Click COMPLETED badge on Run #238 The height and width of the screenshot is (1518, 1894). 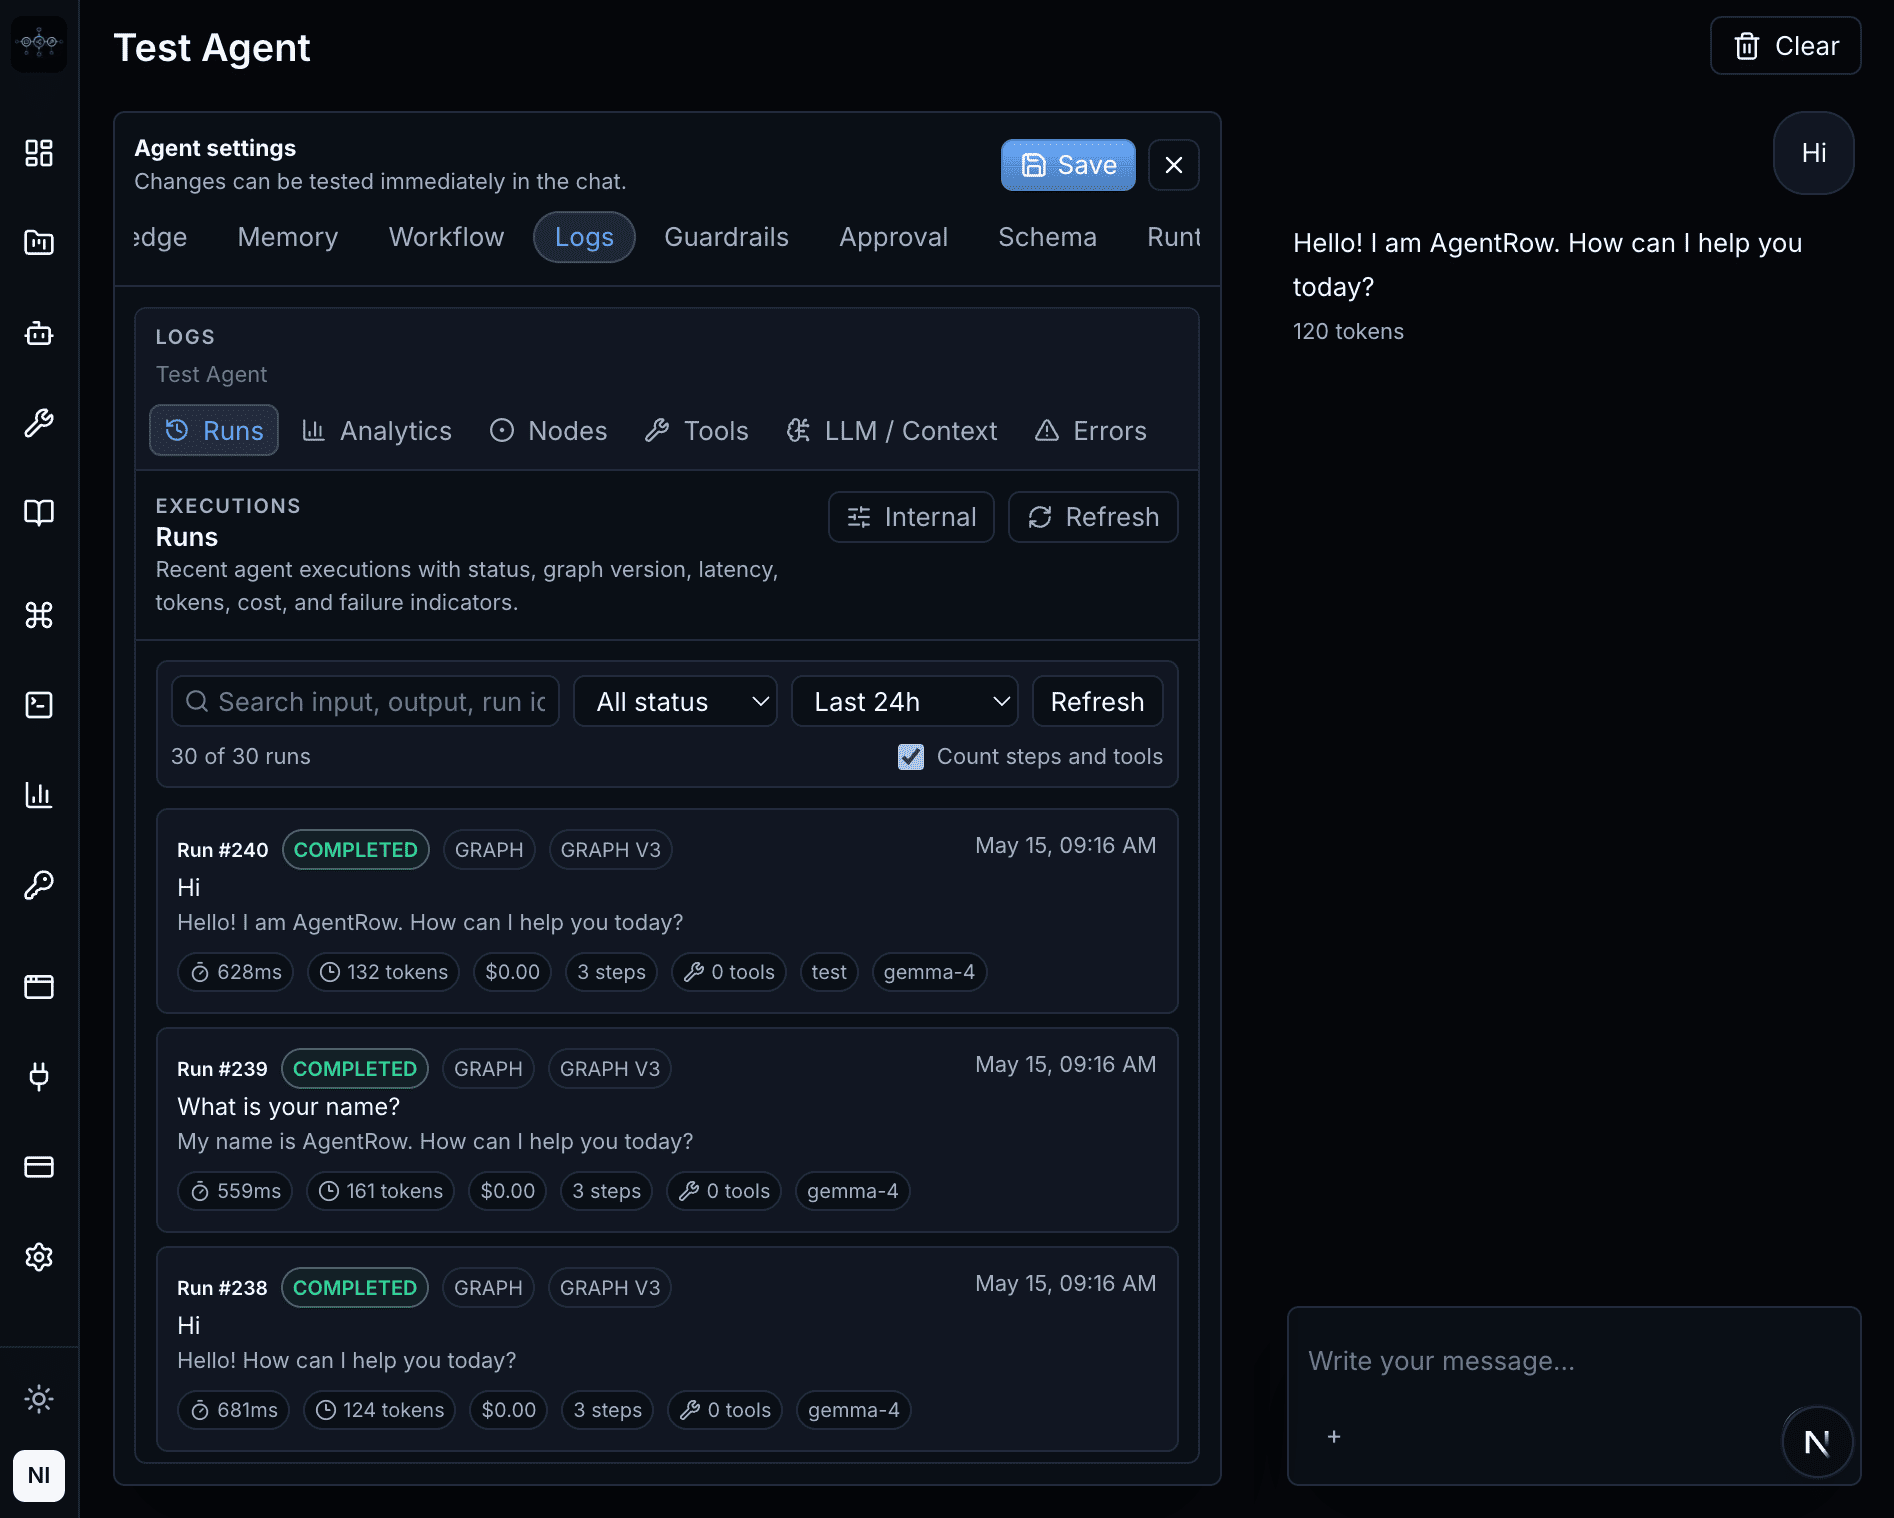click(355, 1288)
